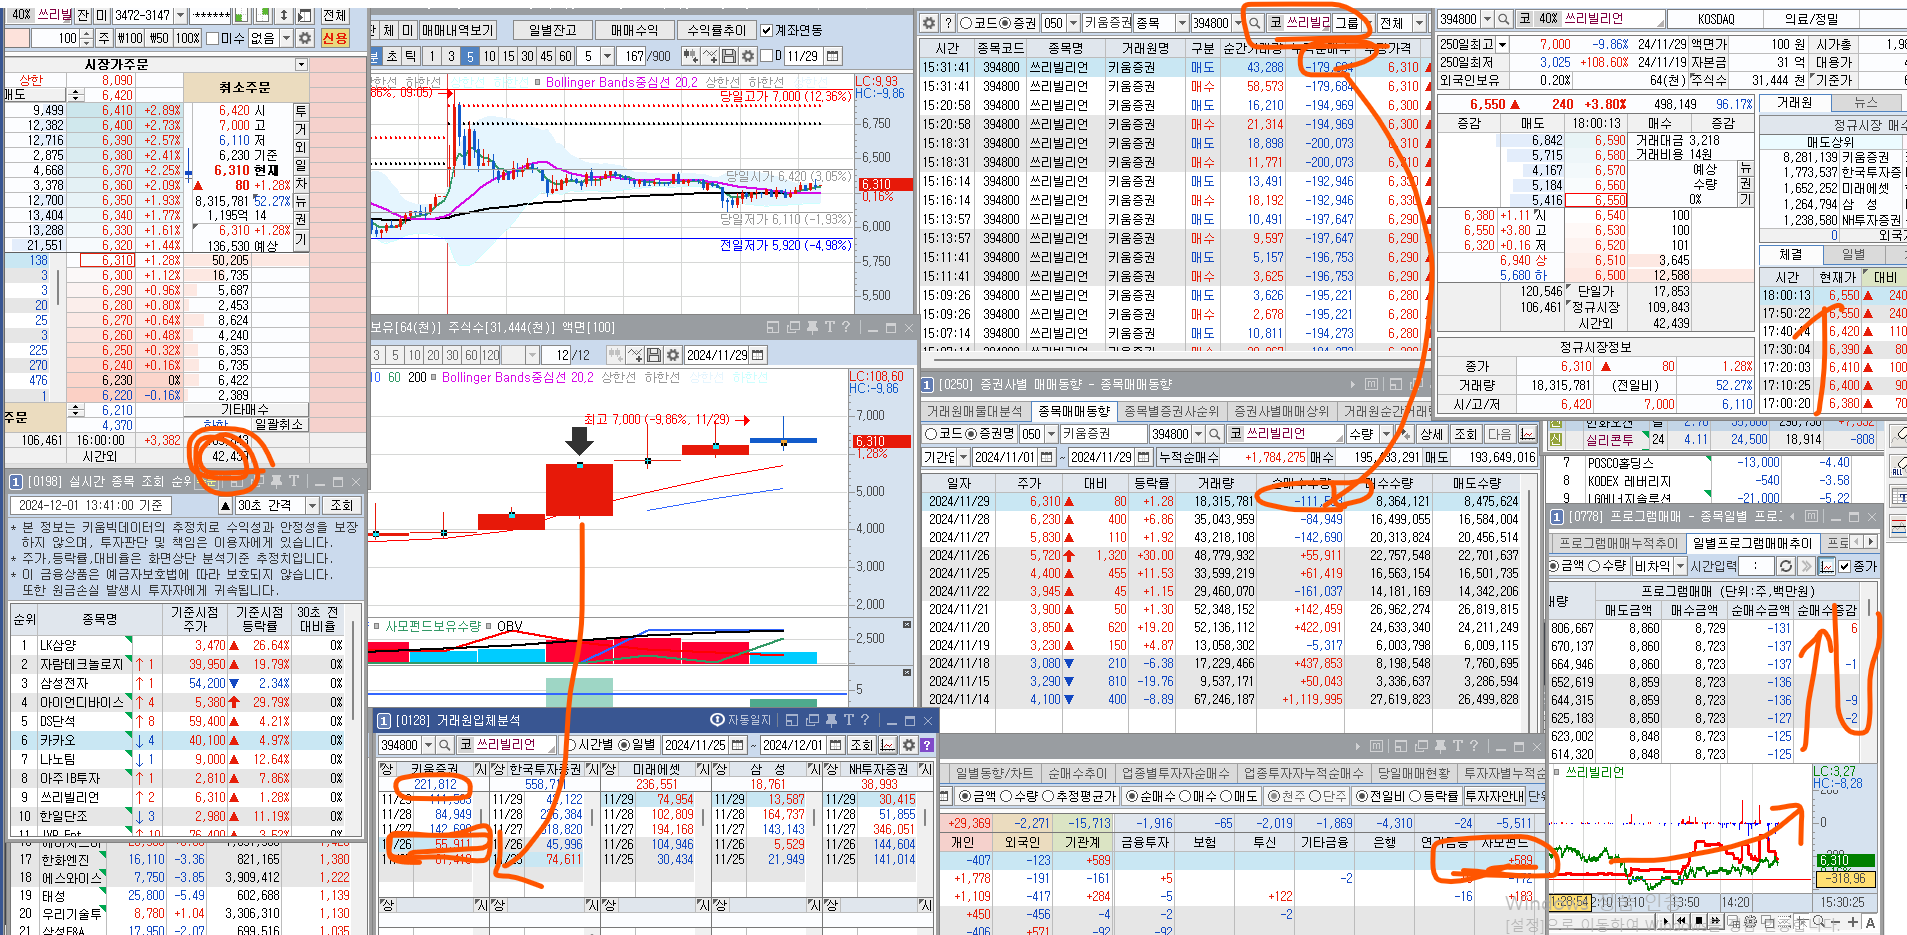This screenshot has height=935, width=1907.
Task: Click search magnifier in top-right quote window
Action: coord(1503,19)
